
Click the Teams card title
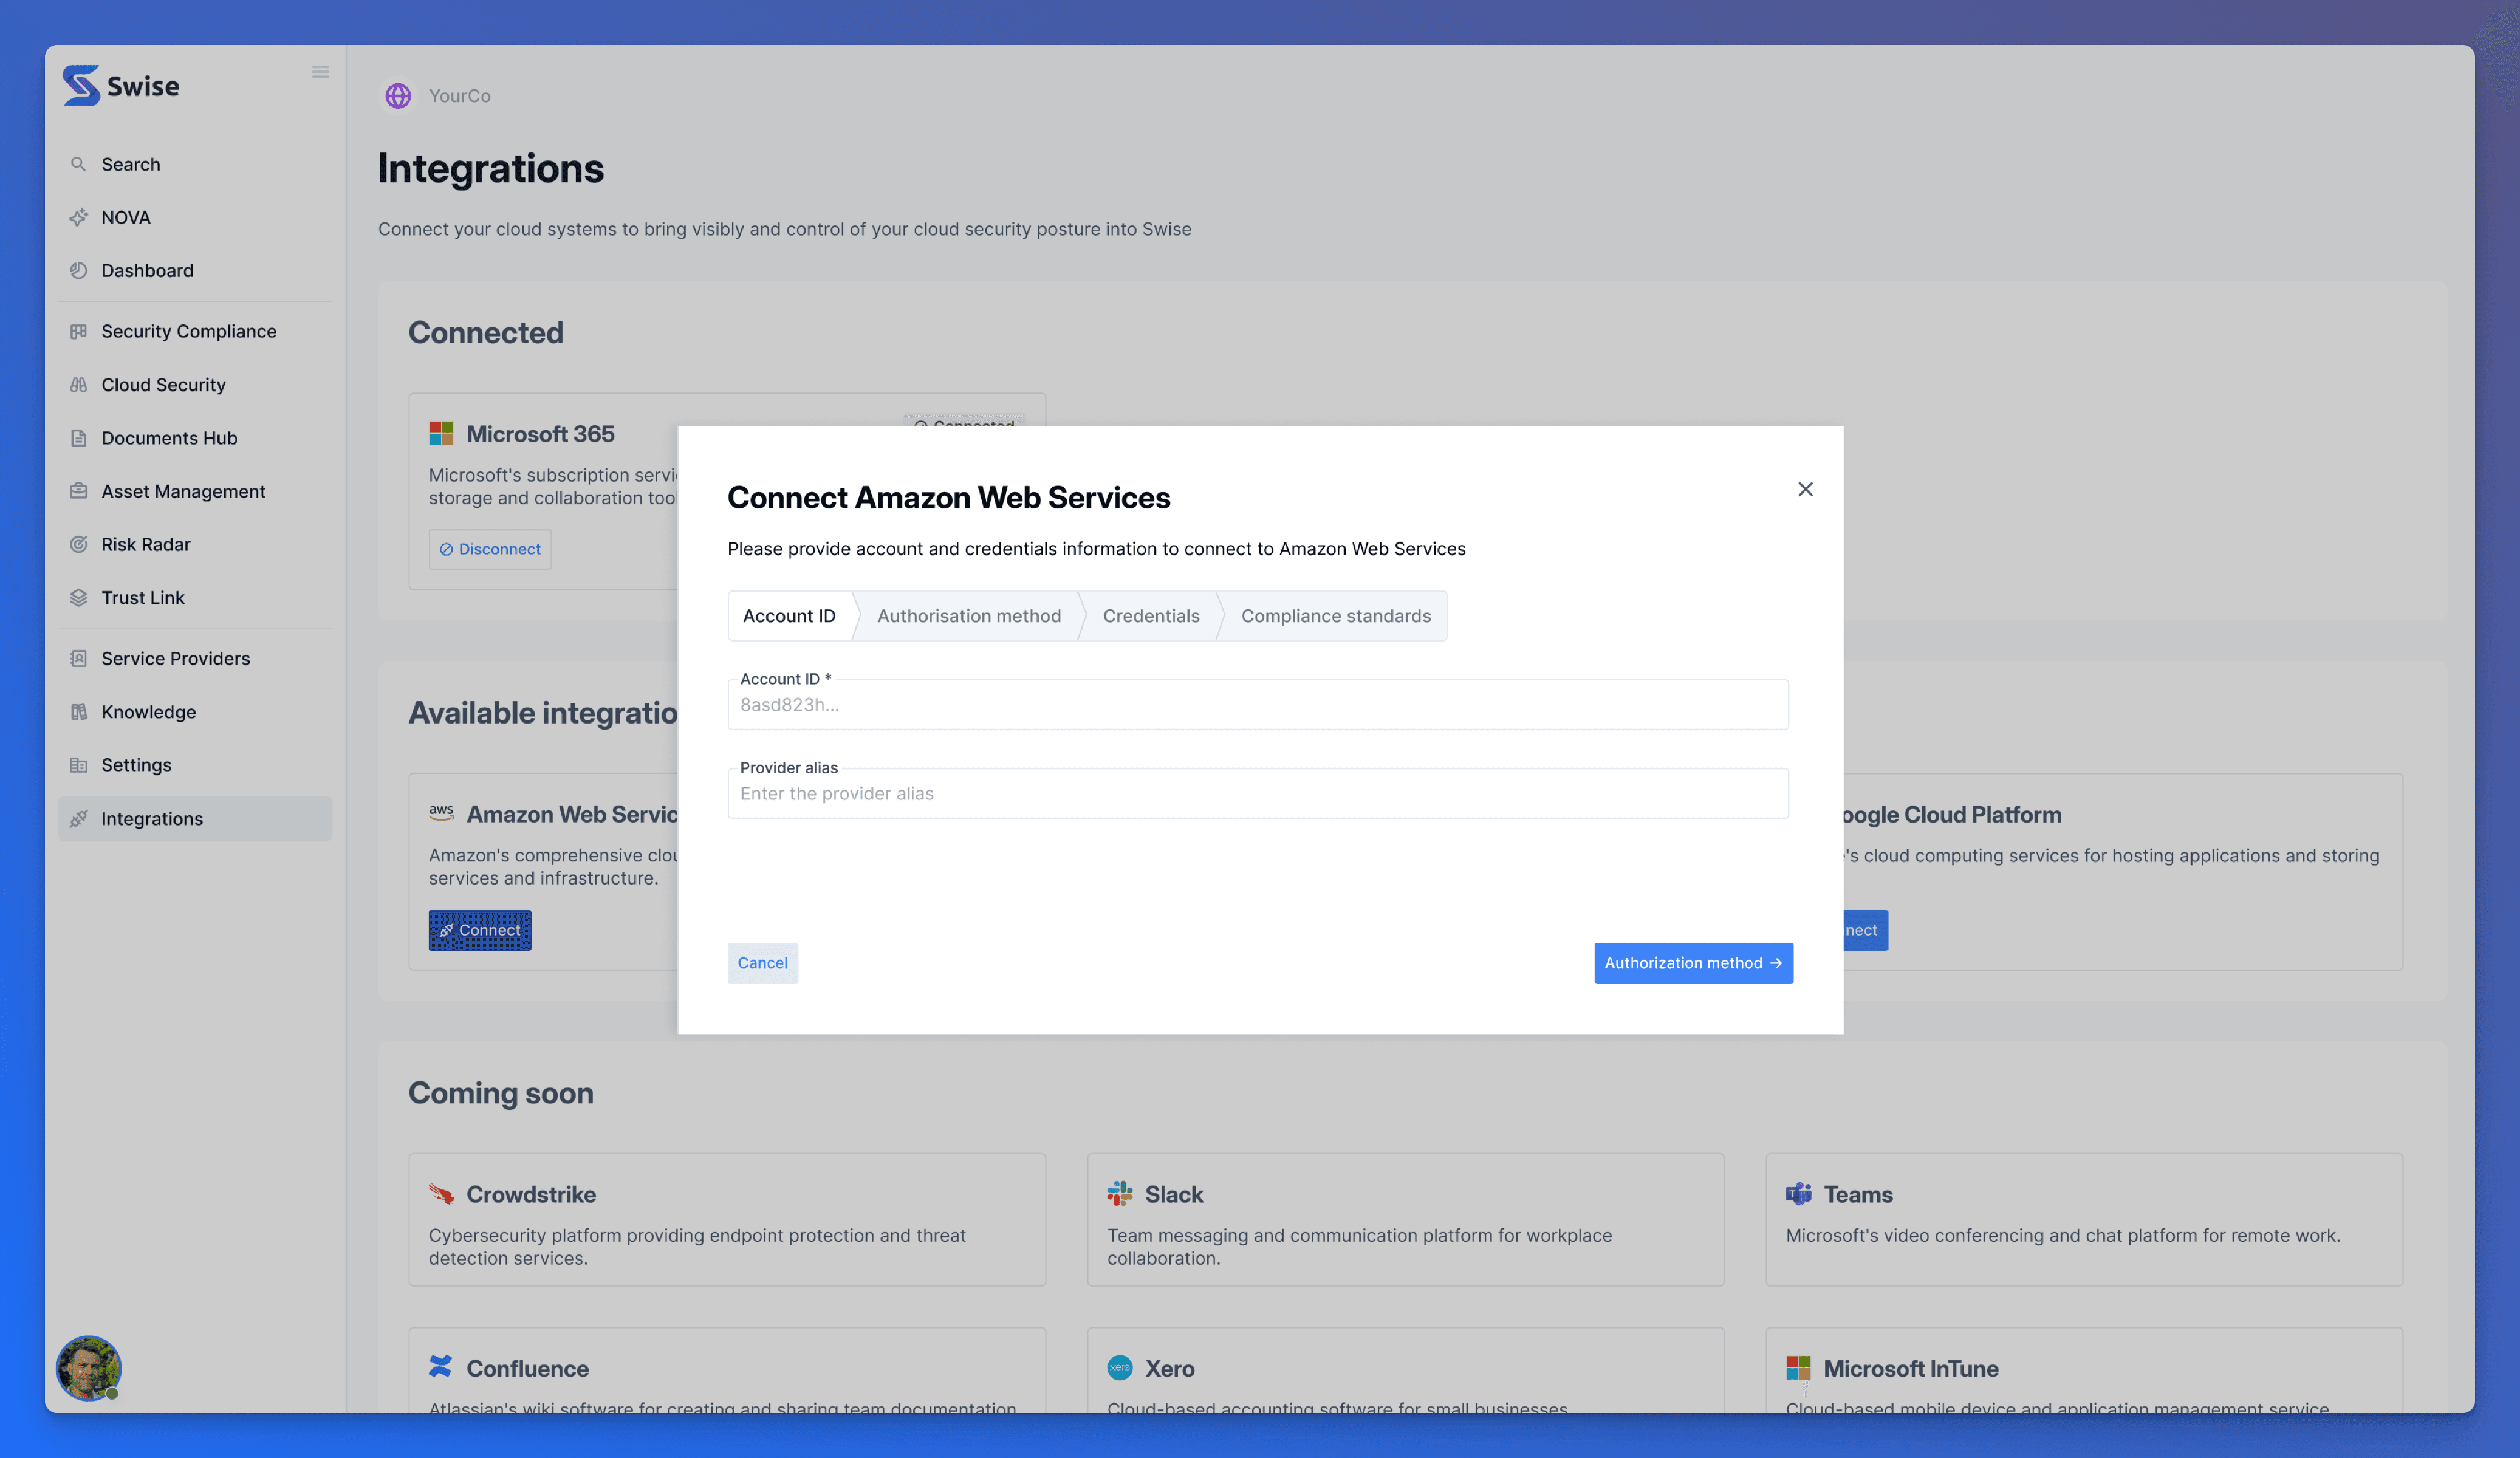[1858, 1194]
